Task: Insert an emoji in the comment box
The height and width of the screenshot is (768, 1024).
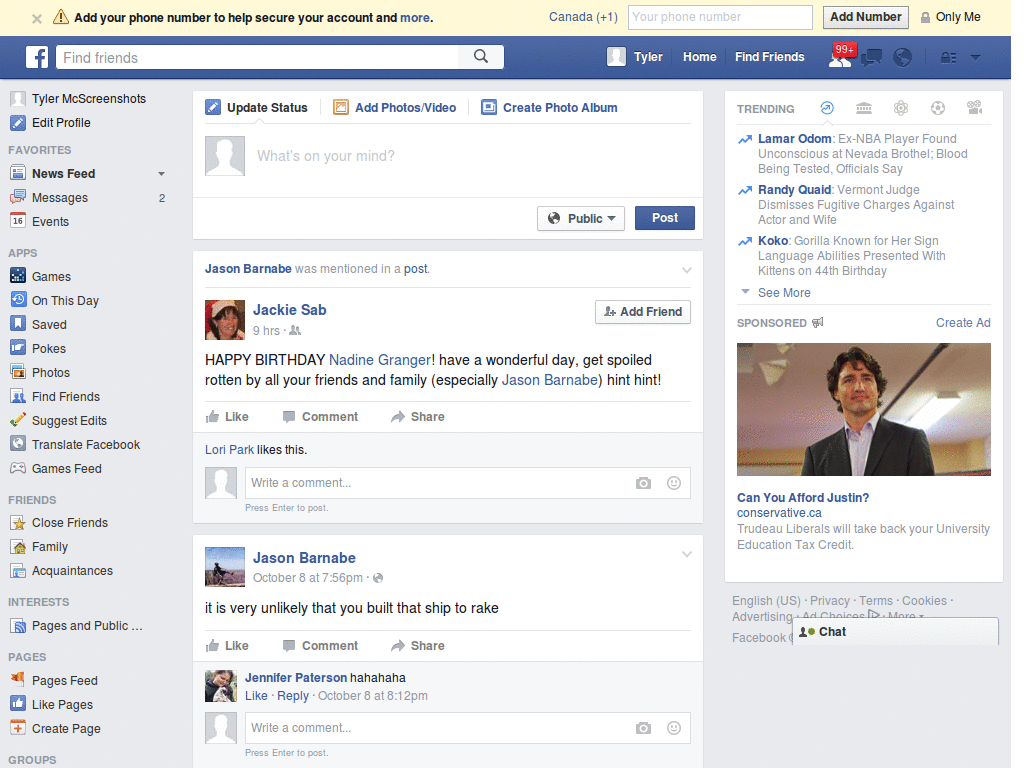Action: click(673, 483)
